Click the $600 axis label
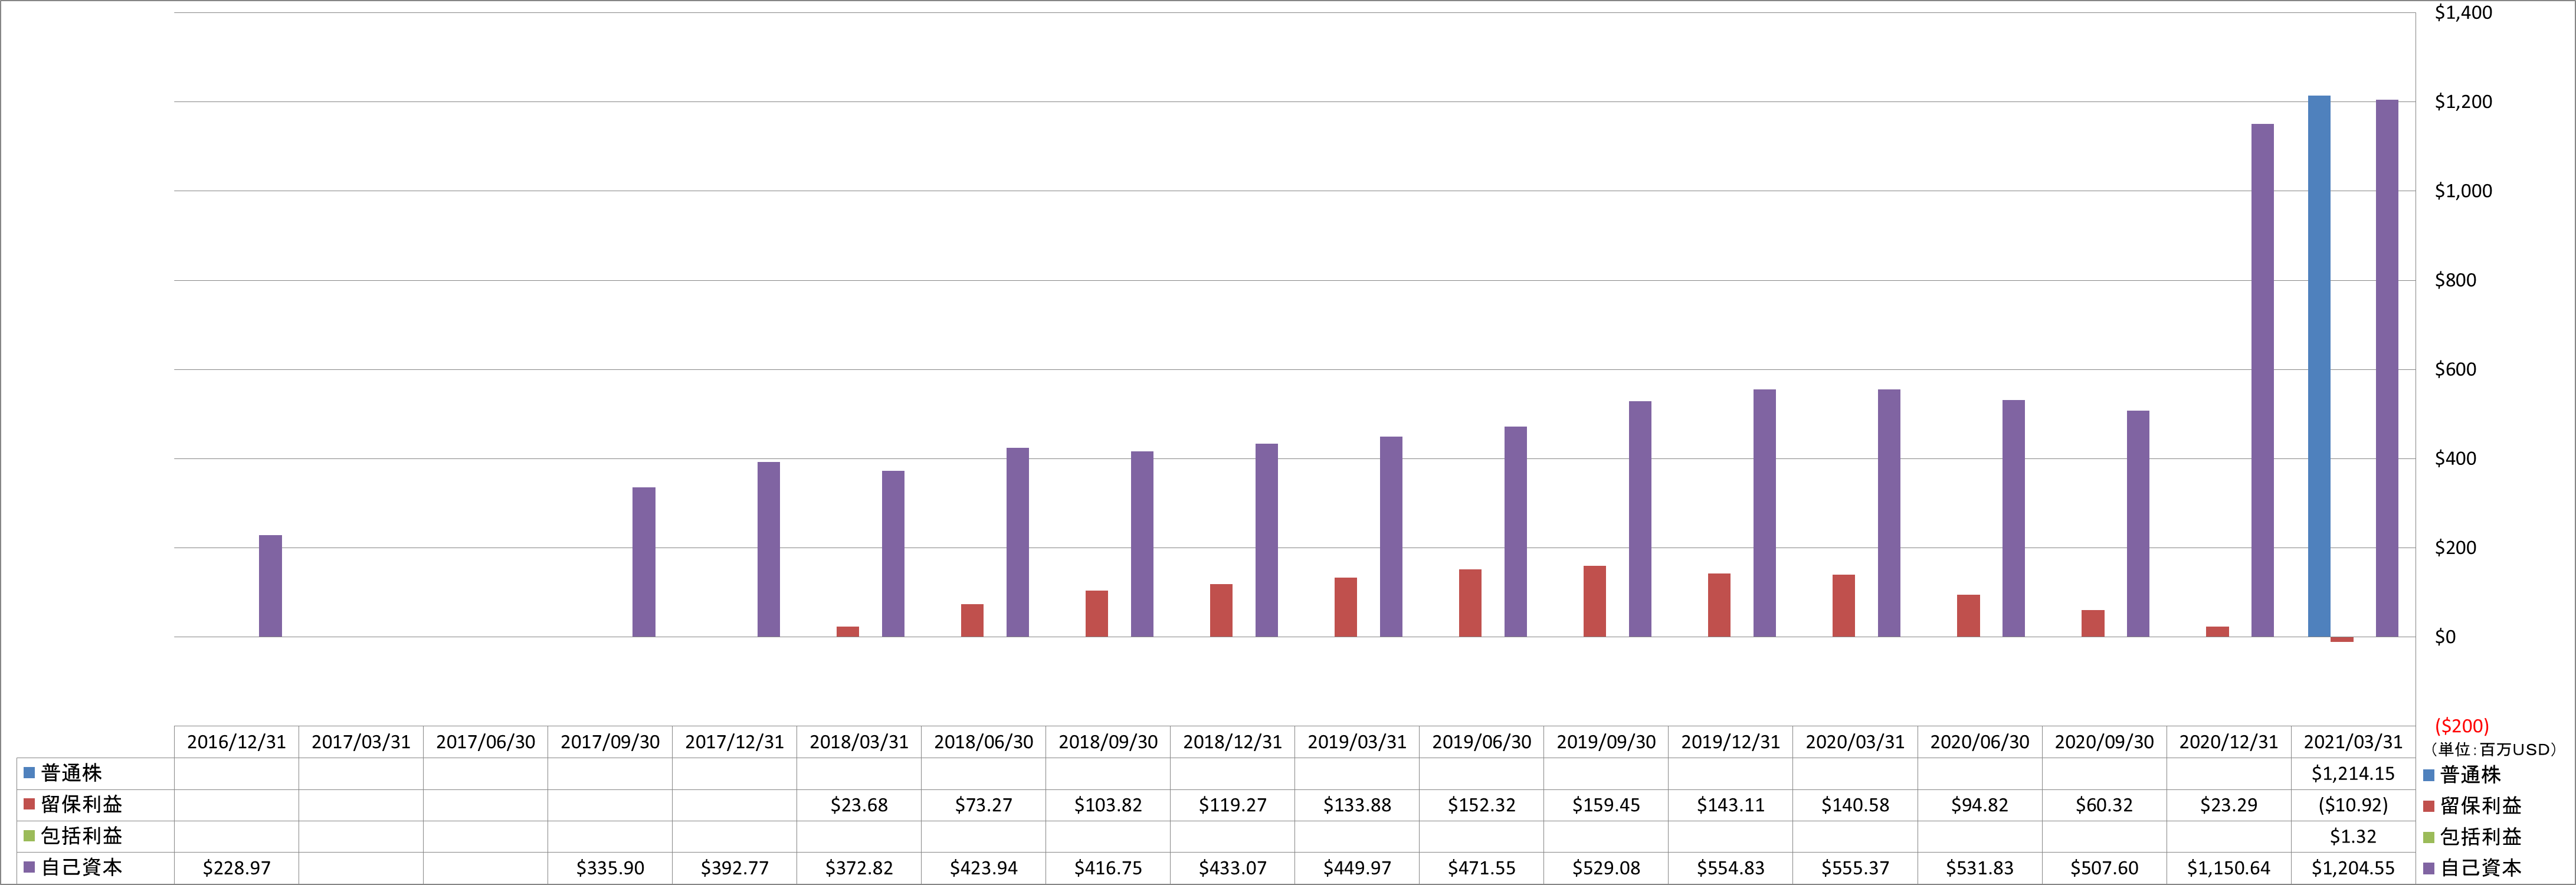 pyautogui.click(x=2455, y=370)
